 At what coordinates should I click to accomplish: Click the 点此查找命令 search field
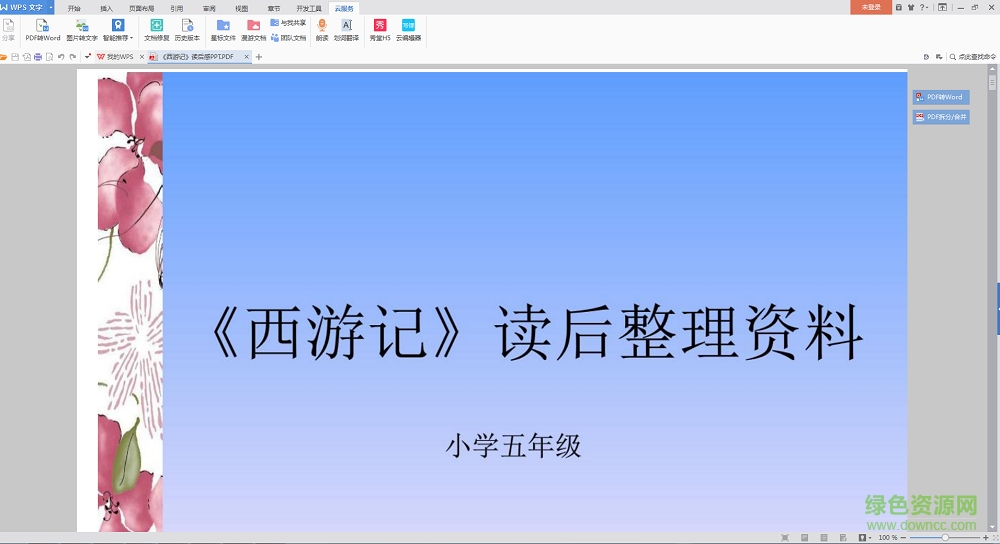pyautogui.click(x=973, y=57)
